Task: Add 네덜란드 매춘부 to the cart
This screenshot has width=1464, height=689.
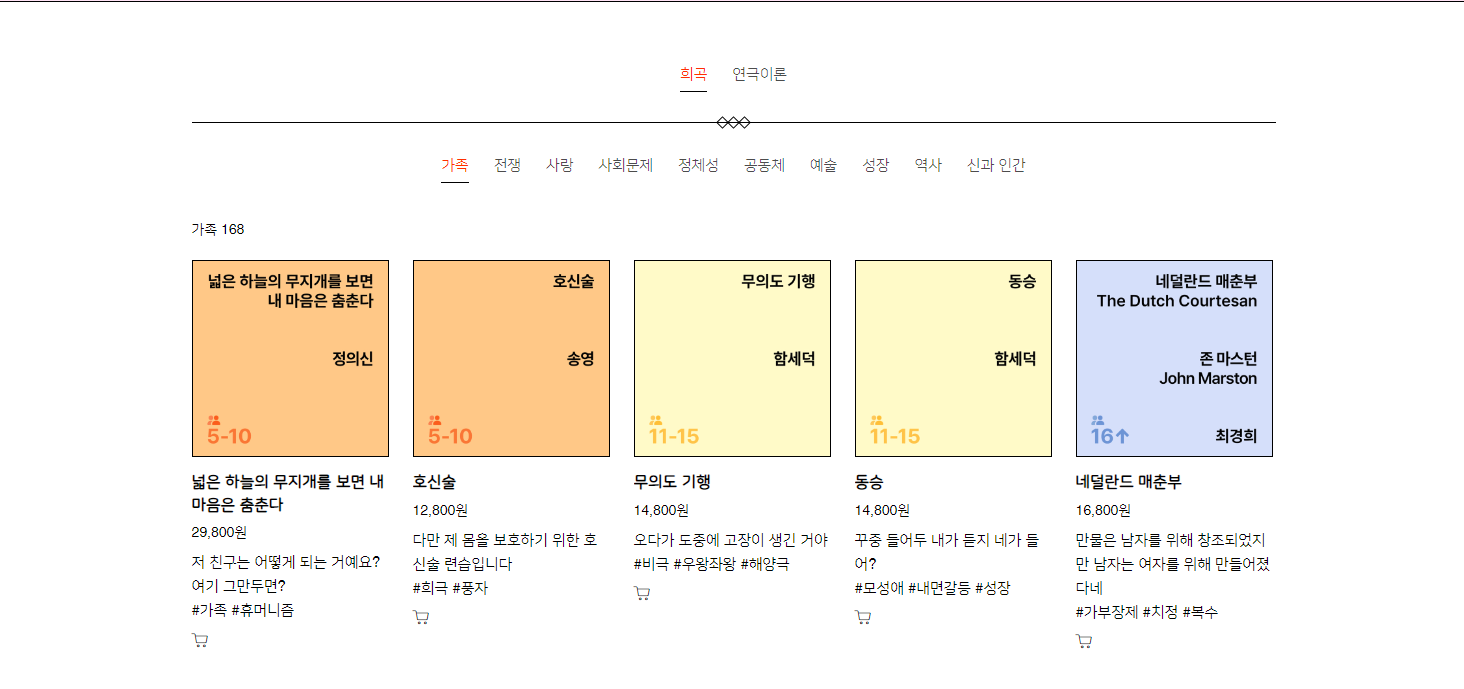Action: [1084, 641]
